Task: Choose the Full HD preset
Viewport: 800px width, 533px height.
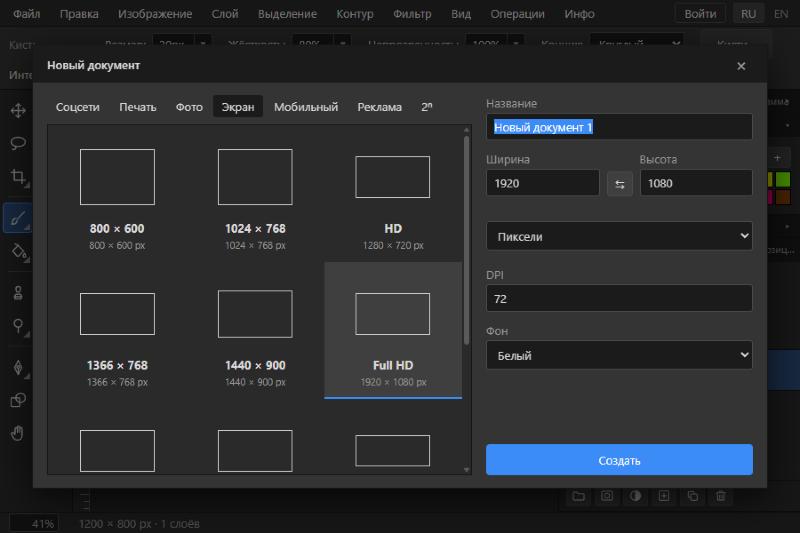Action: (393, 331)
